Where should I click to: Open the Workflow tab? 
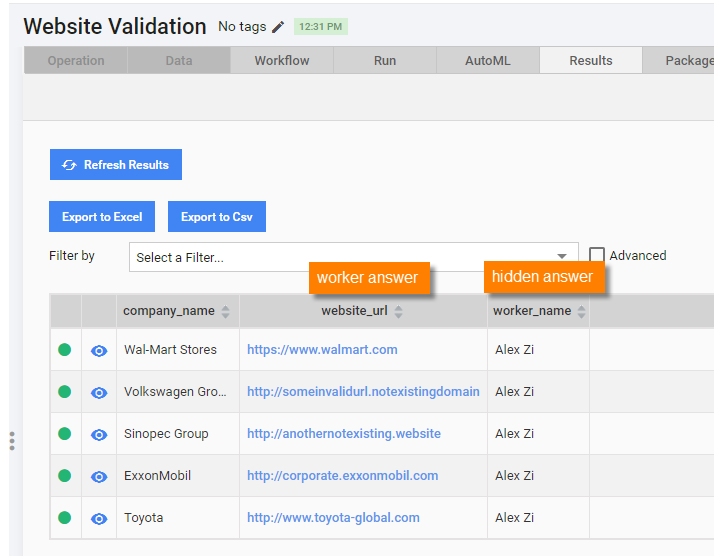pyautogui.click(x=282, y=60)
